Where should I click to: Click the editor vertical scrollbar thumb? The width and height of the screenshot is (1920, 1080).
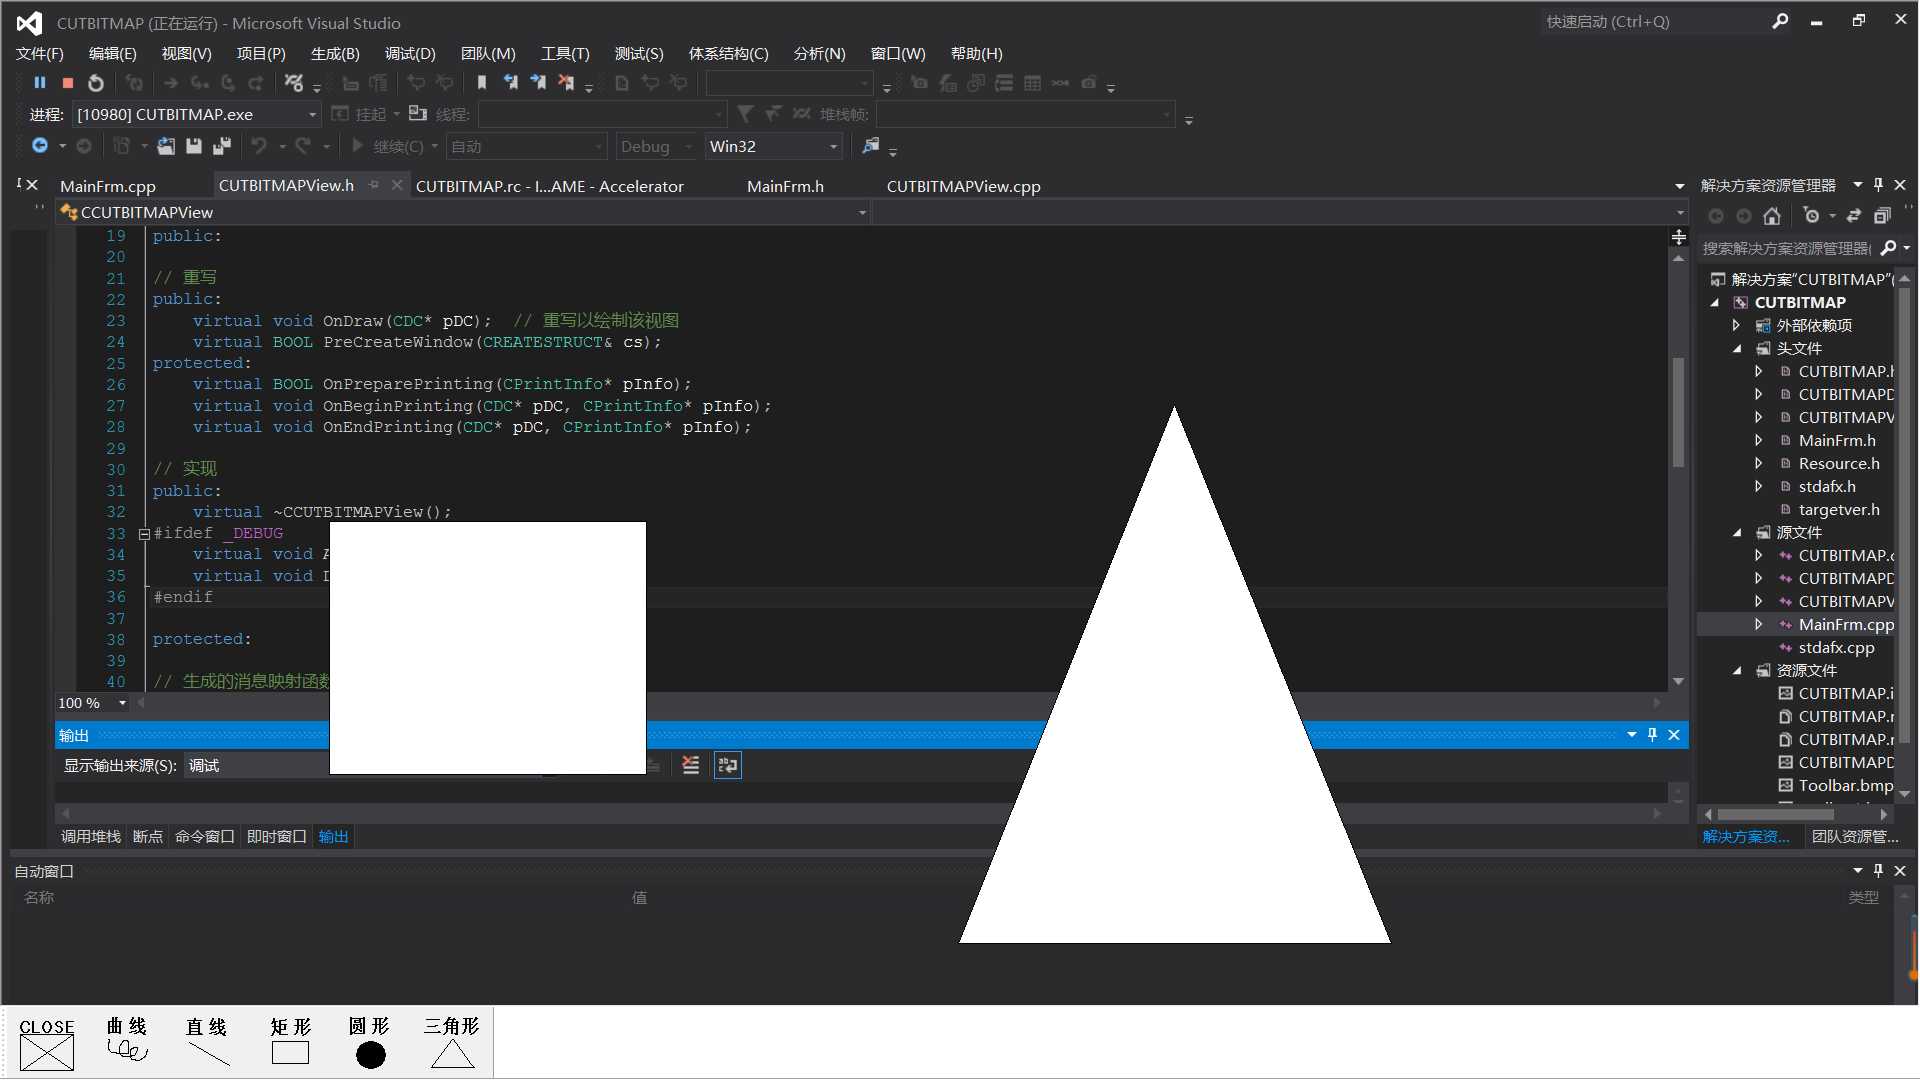coord(1678,411)
